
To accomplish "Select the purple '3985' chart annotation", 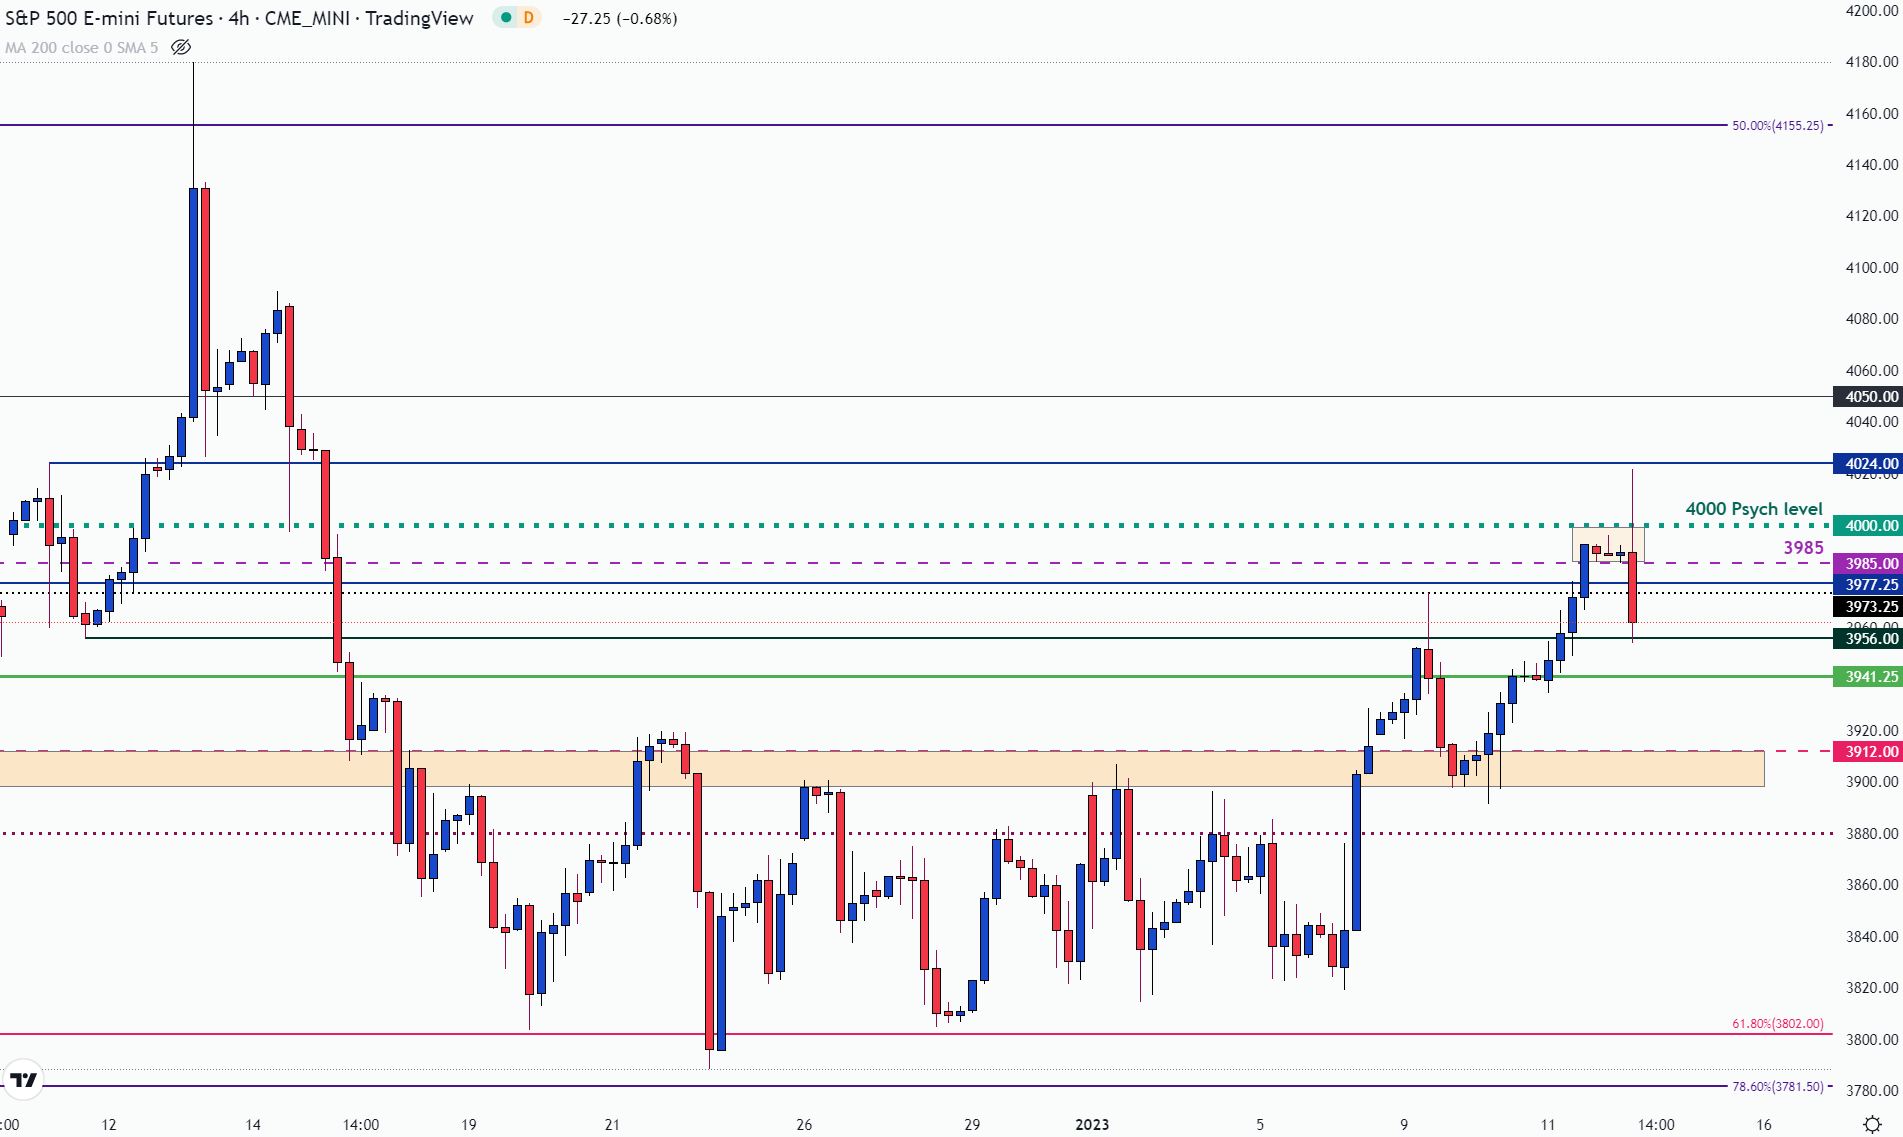I will [1803, 547].
